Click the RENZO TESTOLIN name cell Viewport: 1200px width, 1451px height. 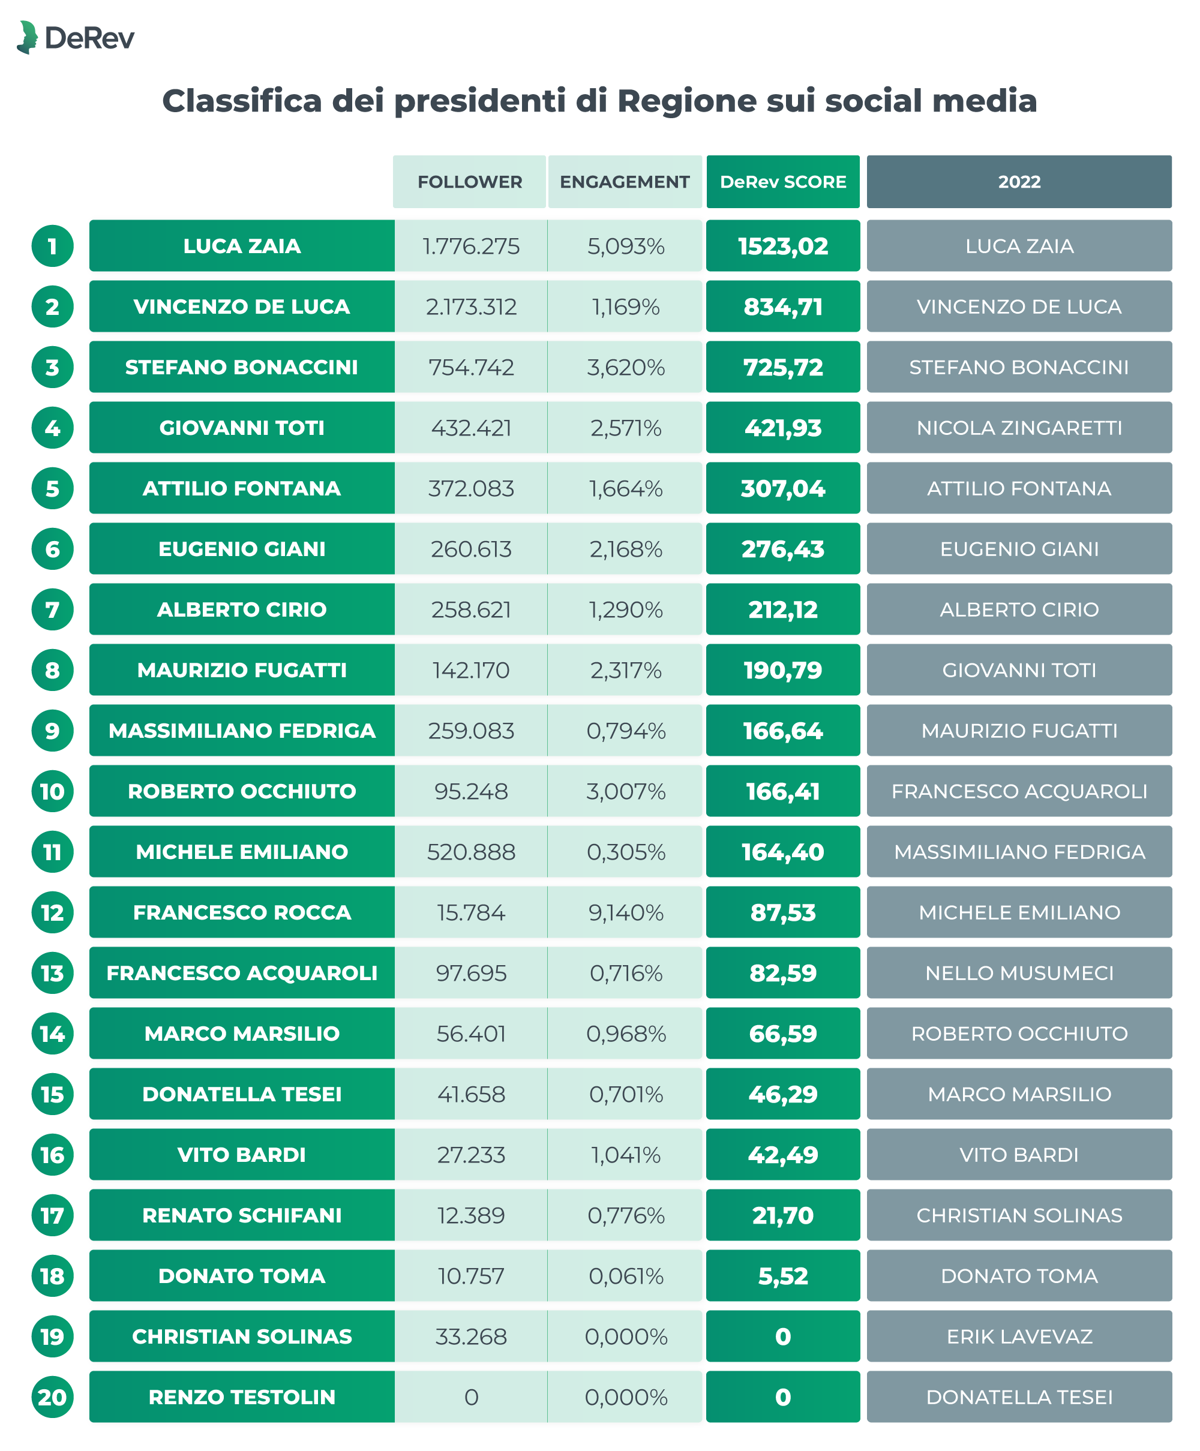click(x=242, y=1397)
